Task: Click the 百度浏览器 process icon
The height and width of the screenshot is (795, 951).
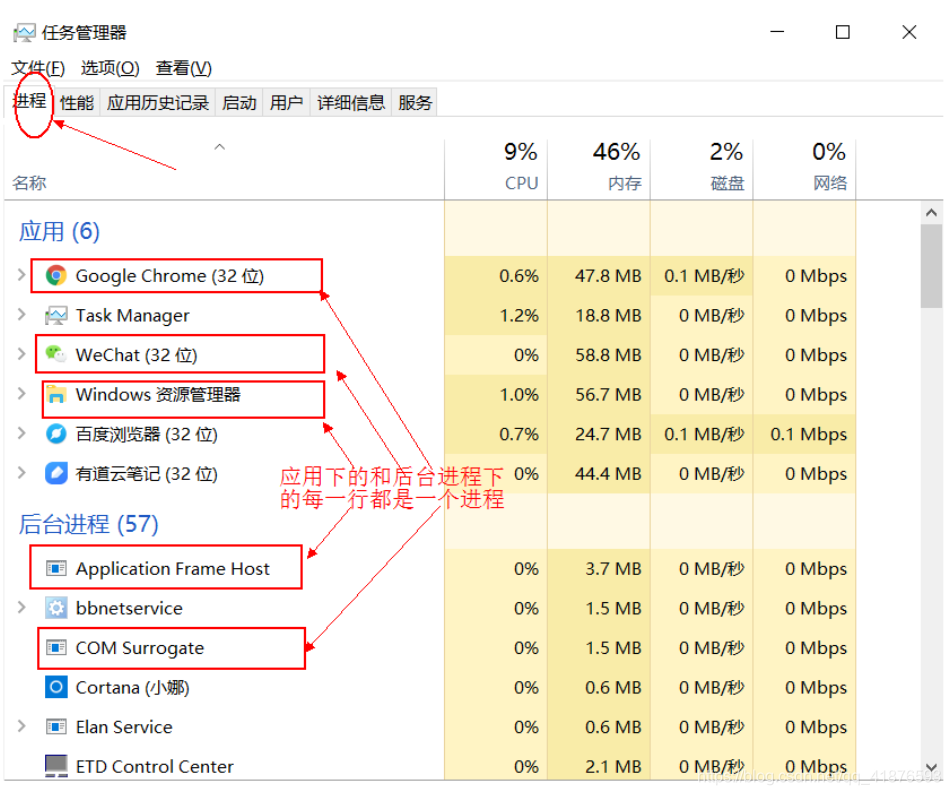Action: [56, 434]
